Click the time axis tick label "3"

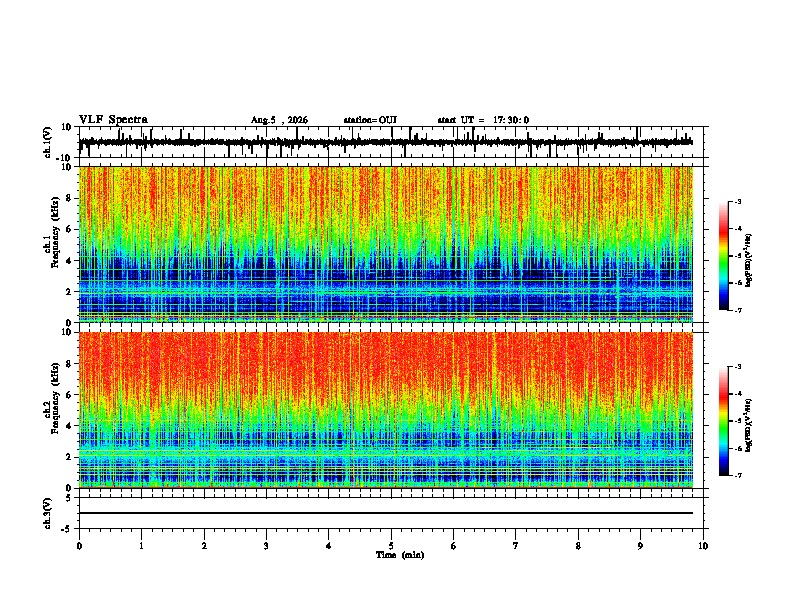click(266, 546)
